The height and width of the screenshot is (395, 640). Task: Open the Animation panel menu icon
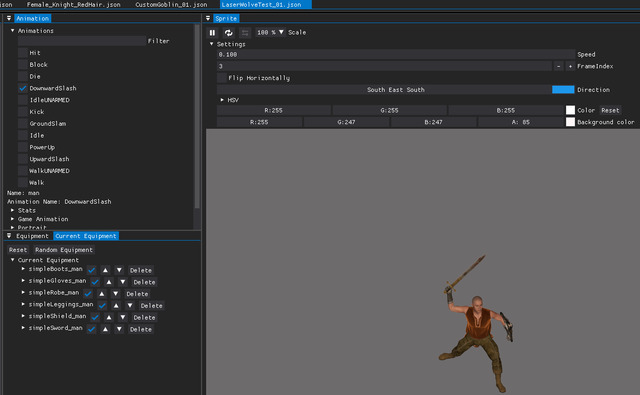[x=9, y=18]
